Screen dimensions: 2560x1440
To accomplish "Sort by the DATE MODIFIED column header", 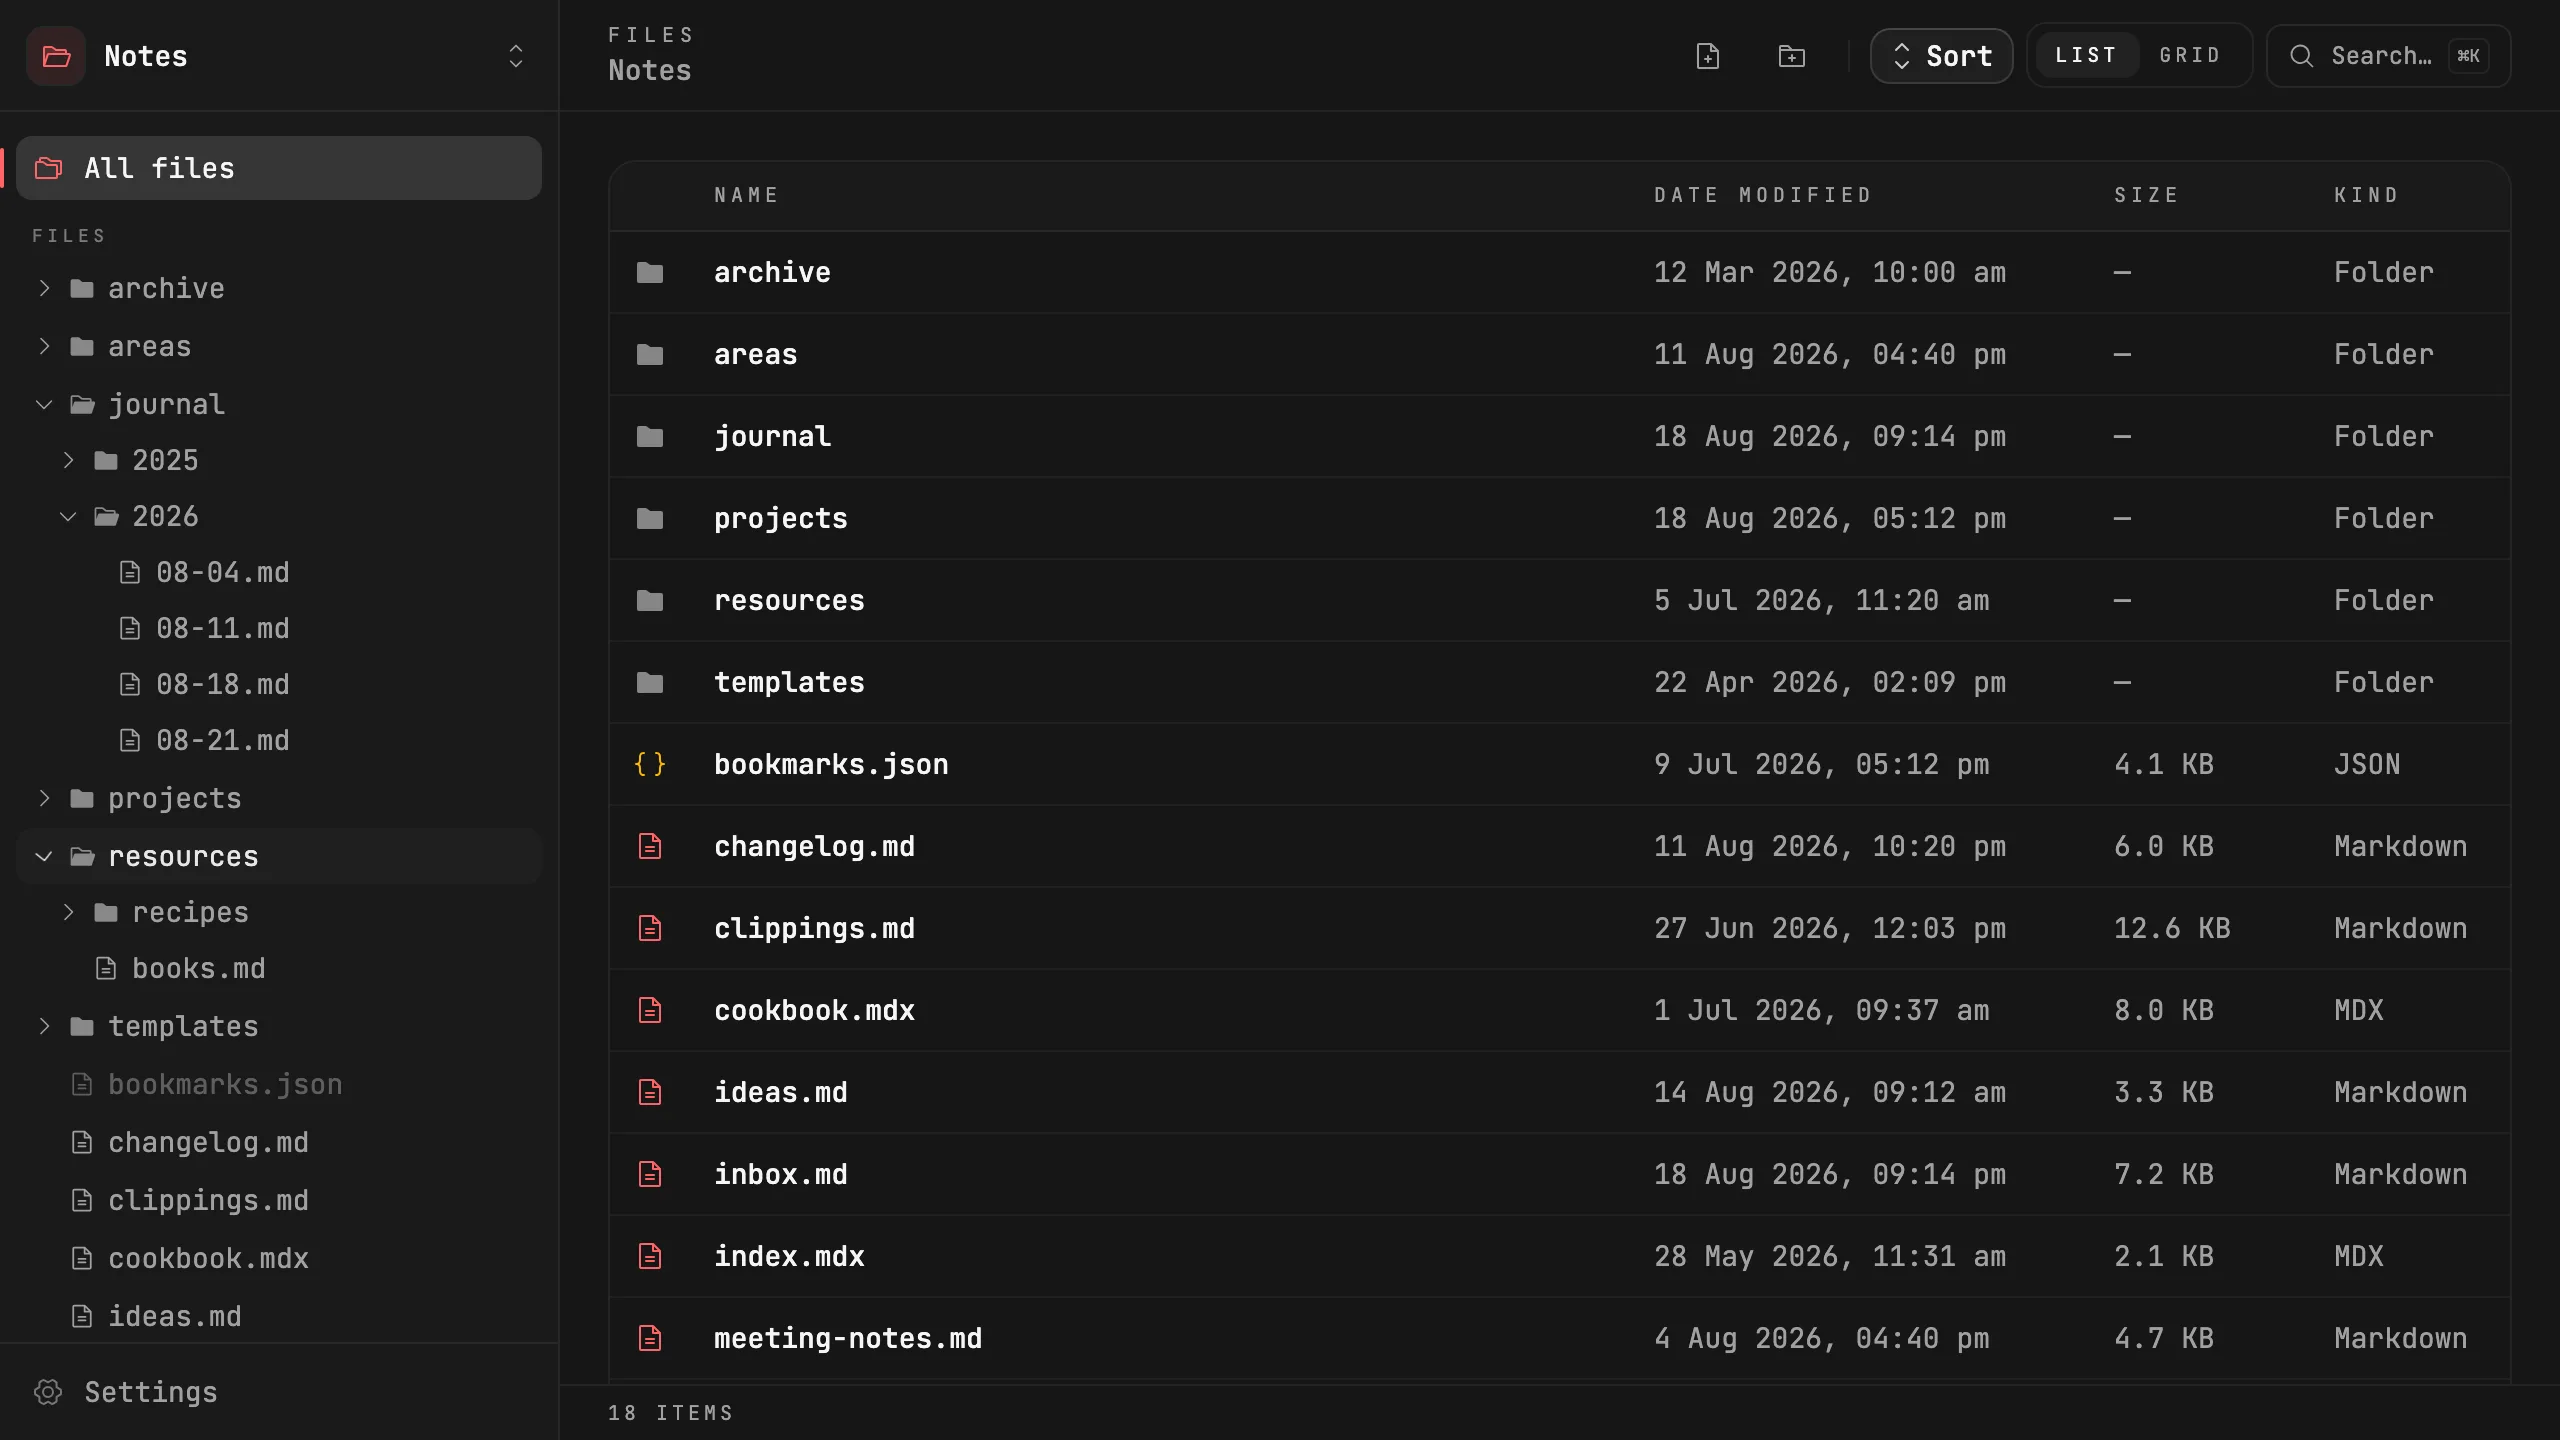I will pyautogui.click(x=1762, y=195).
